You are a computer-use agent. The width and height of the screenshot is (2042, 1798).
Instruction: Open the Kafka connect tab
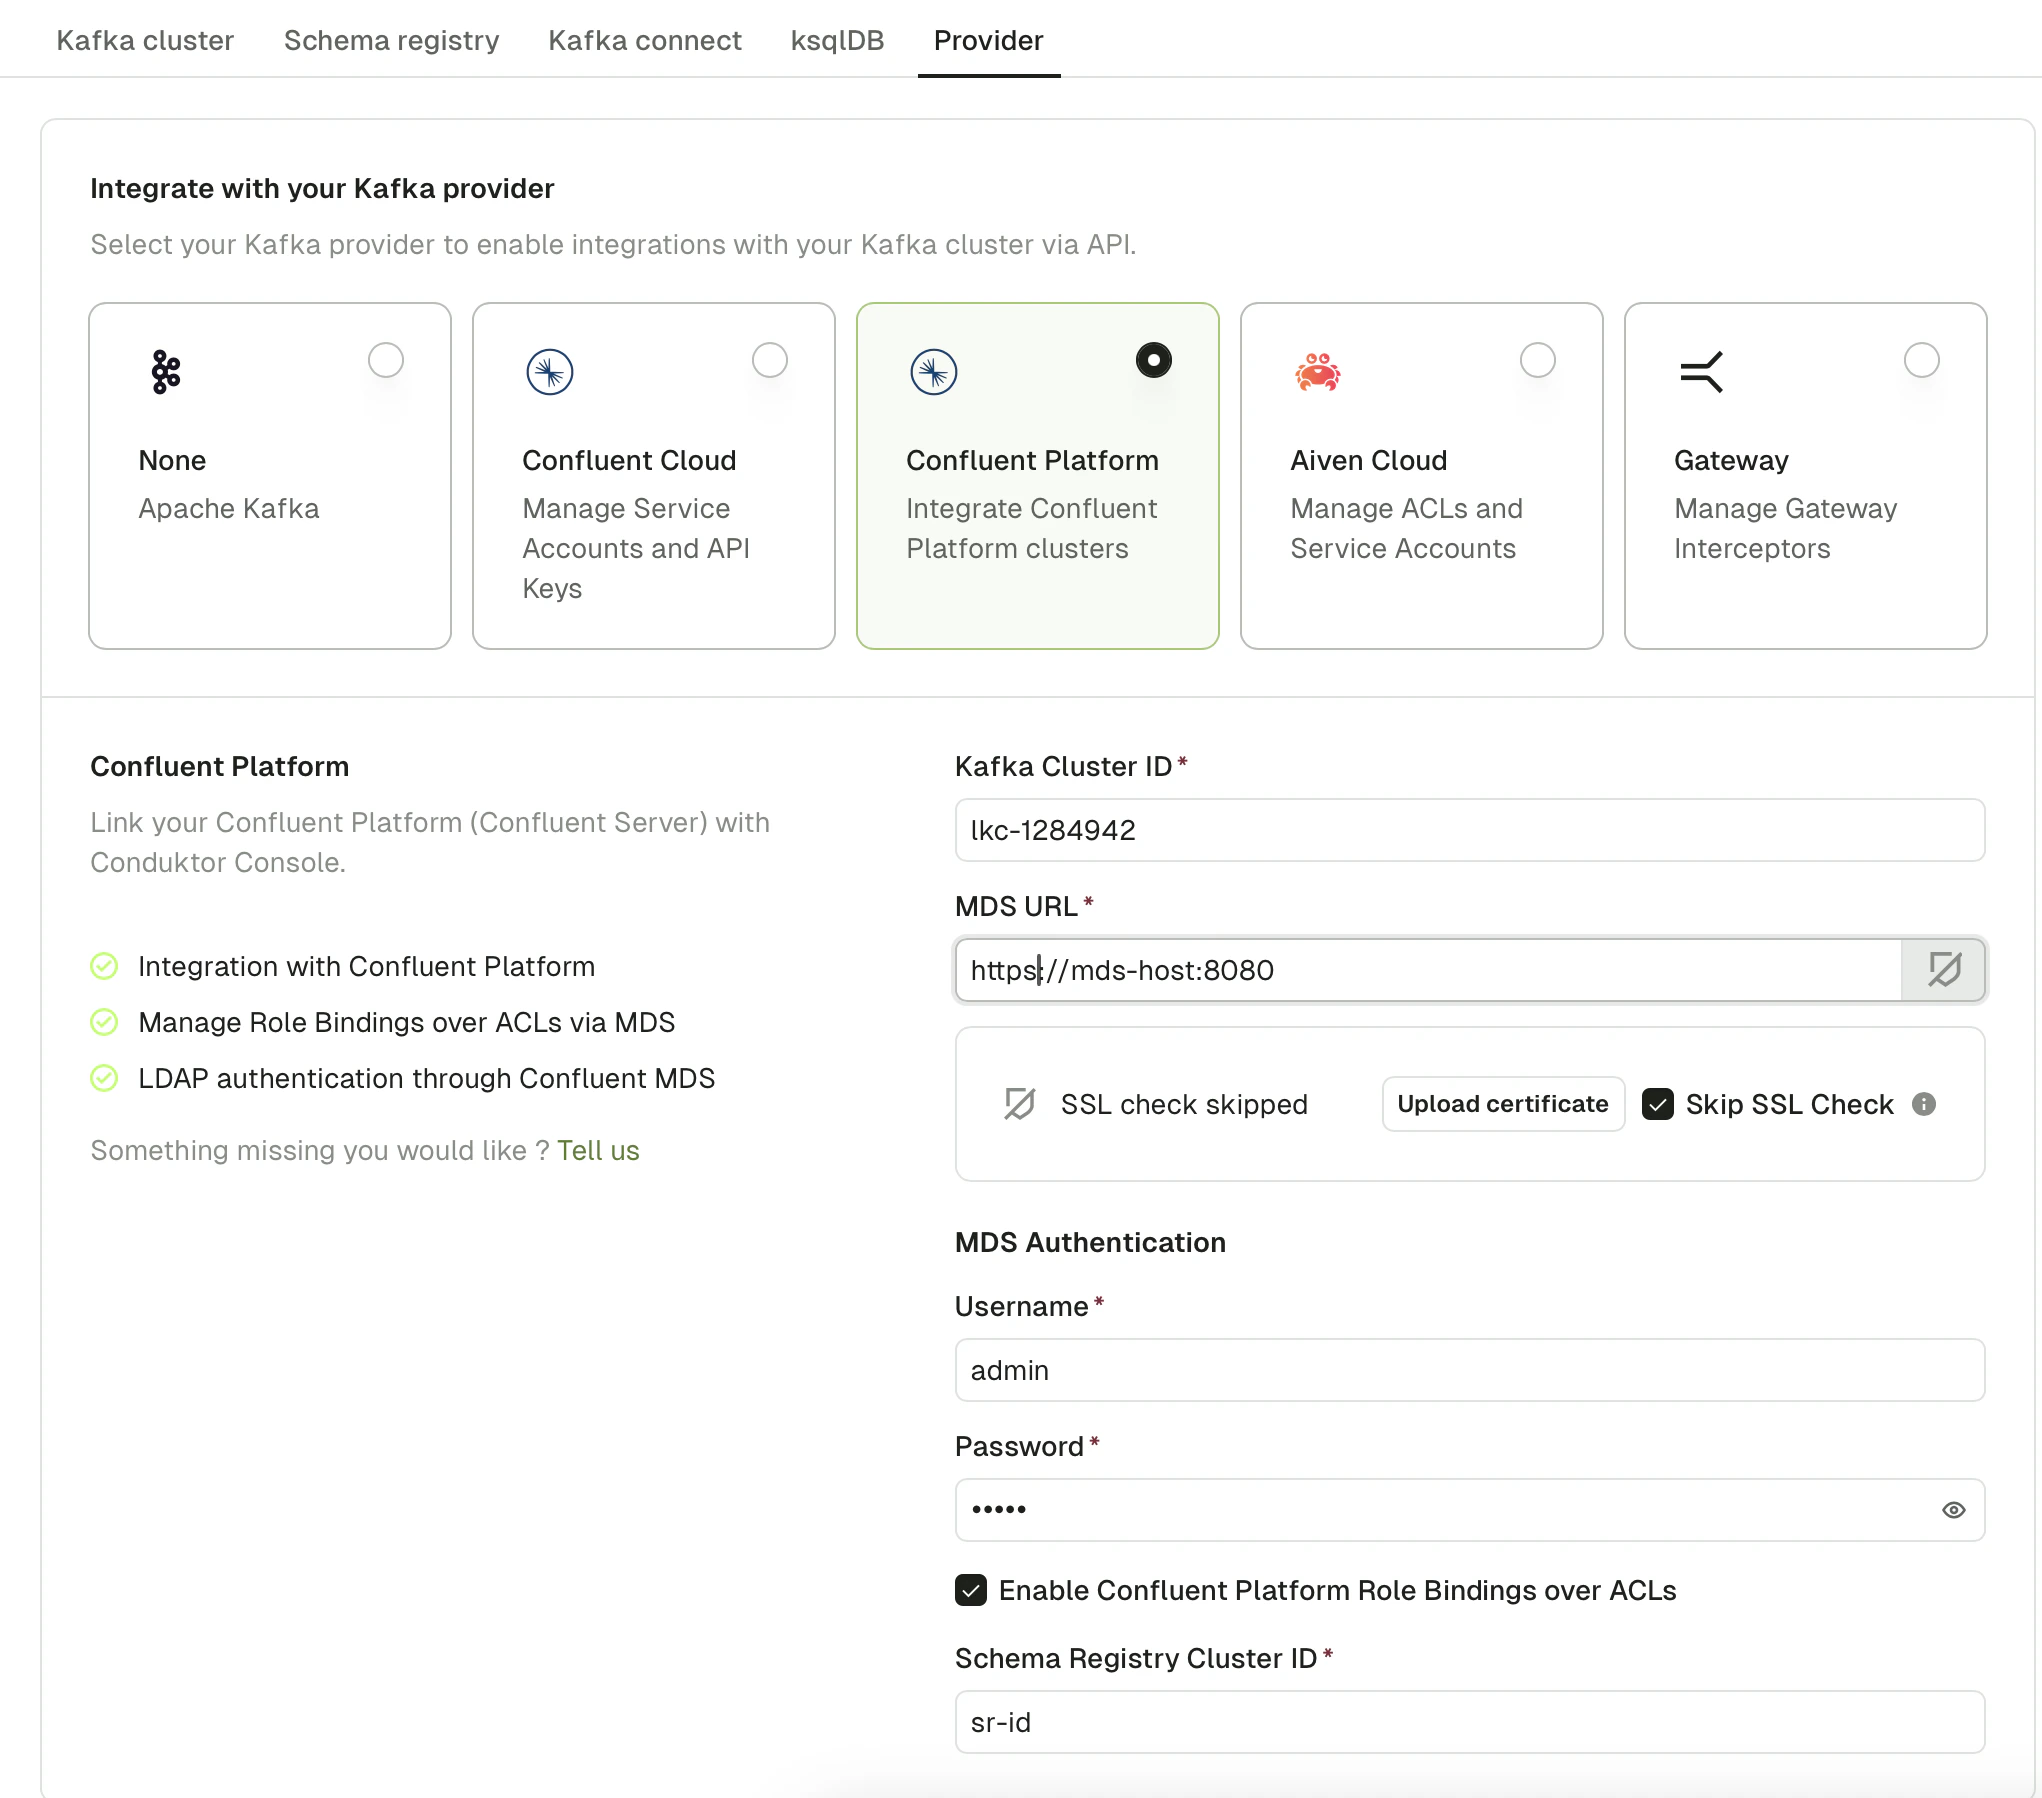click(645, 40)
